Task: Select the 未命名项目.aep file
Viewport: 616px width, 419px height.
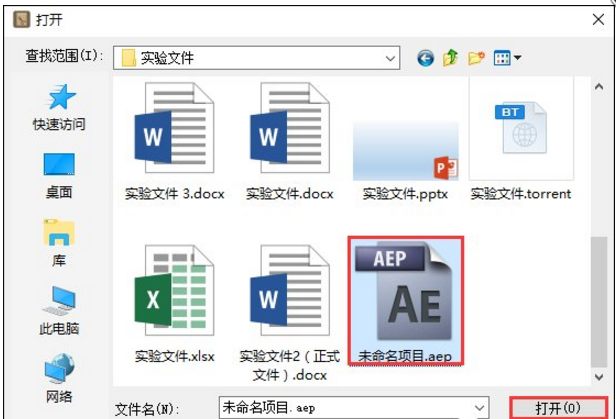Action: pos(405,302)
